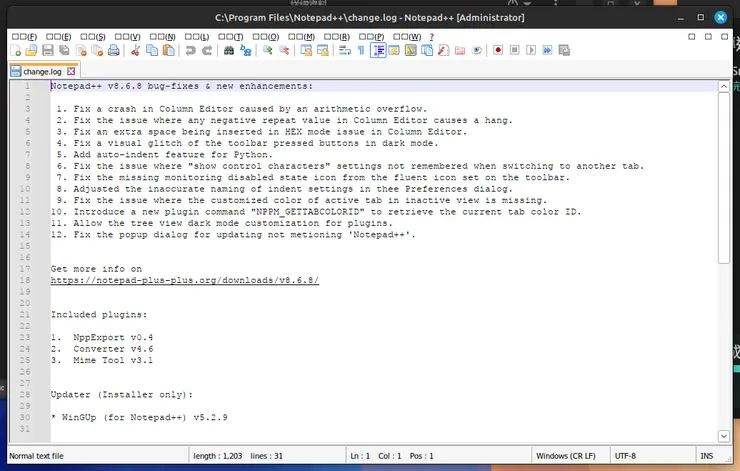
Task: Open the user defined language icon
Action: [394, 50]
